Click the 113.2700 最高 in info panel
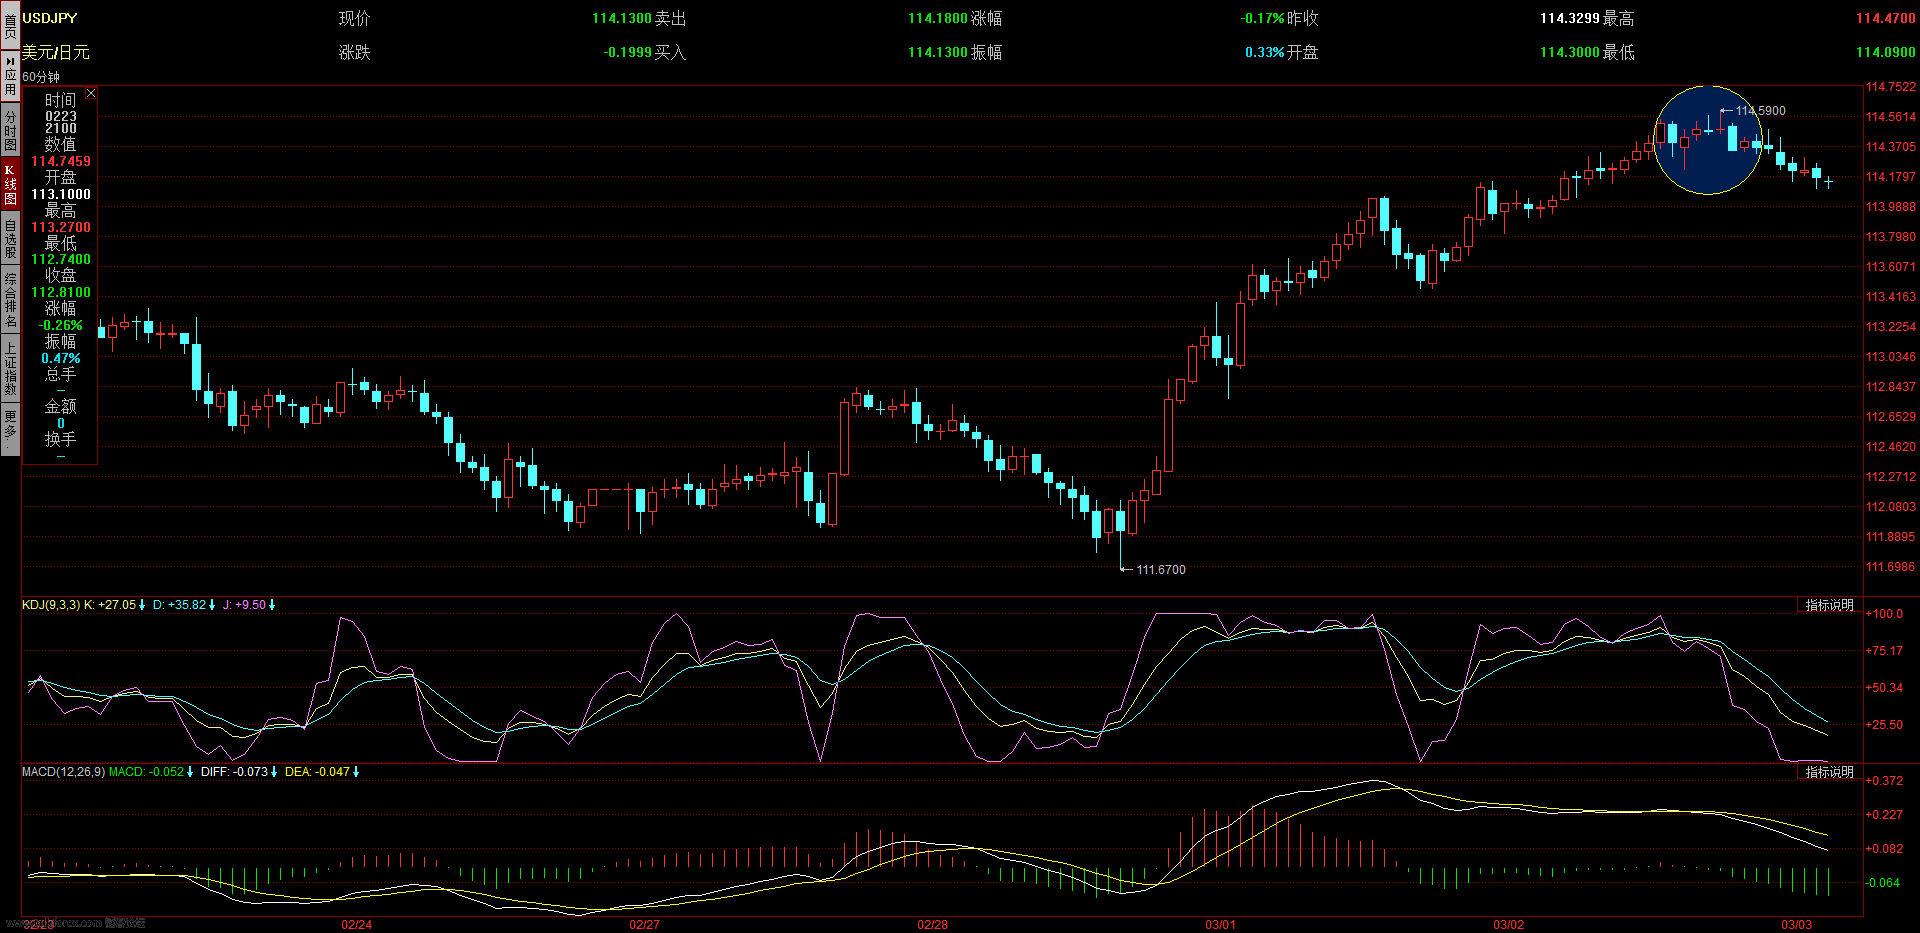Image resolution: width=1920 pixels, height=933 pixels. pyautogui.click(x=60, y=227)
